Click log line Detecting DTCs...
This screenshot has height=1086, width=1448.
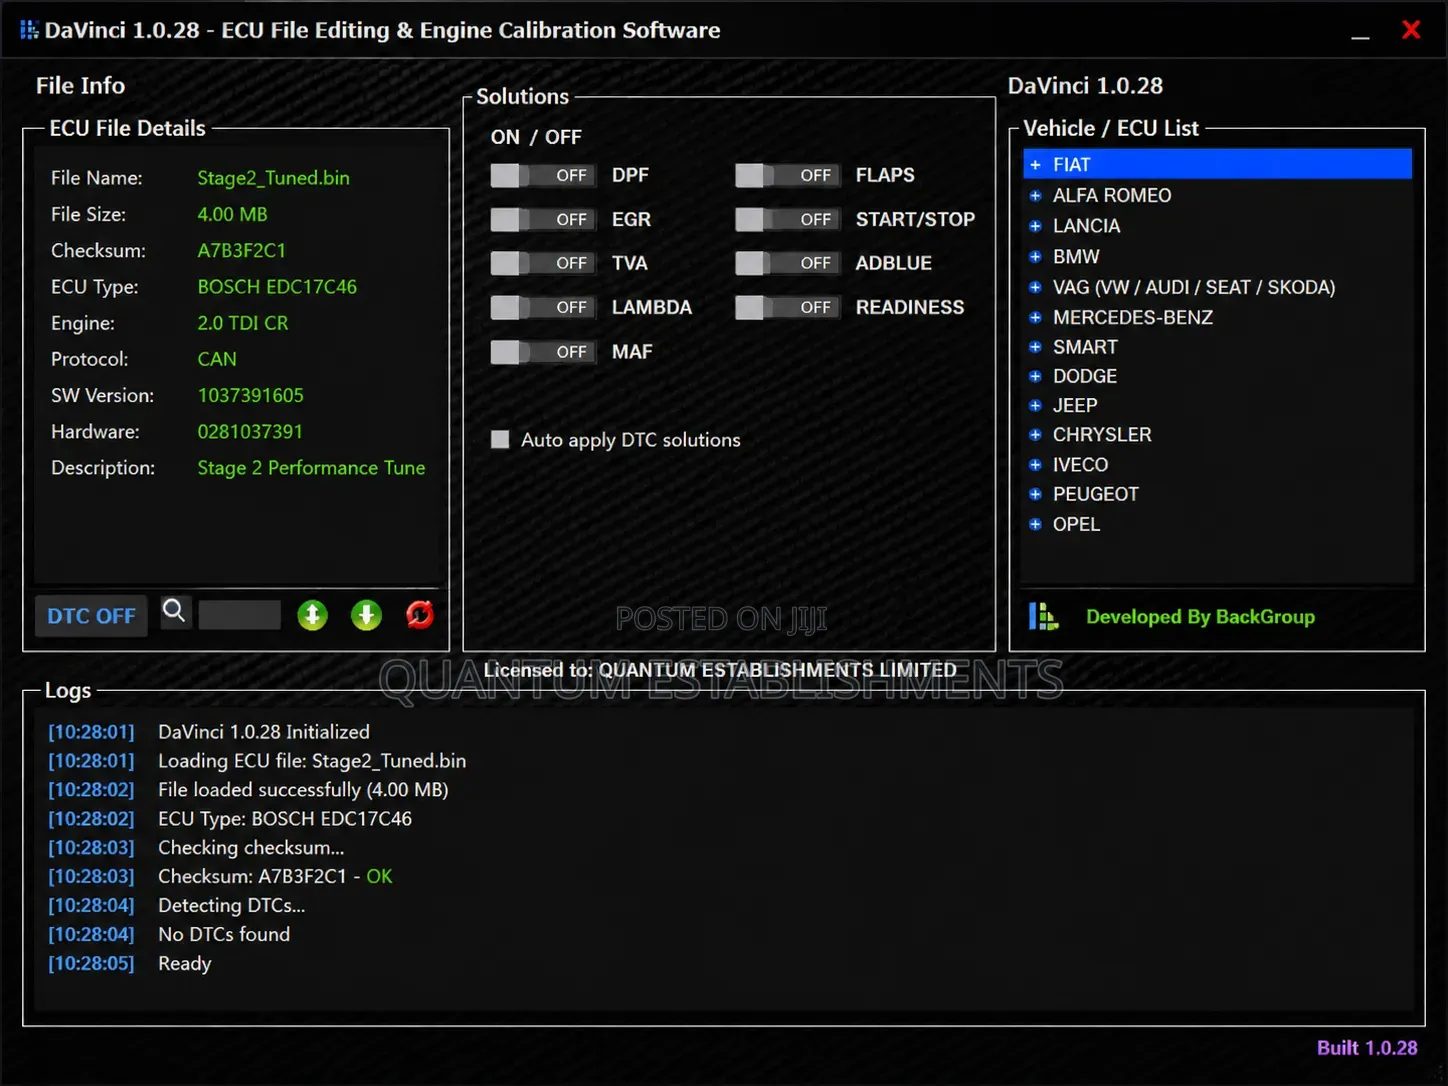click(232, 906)
